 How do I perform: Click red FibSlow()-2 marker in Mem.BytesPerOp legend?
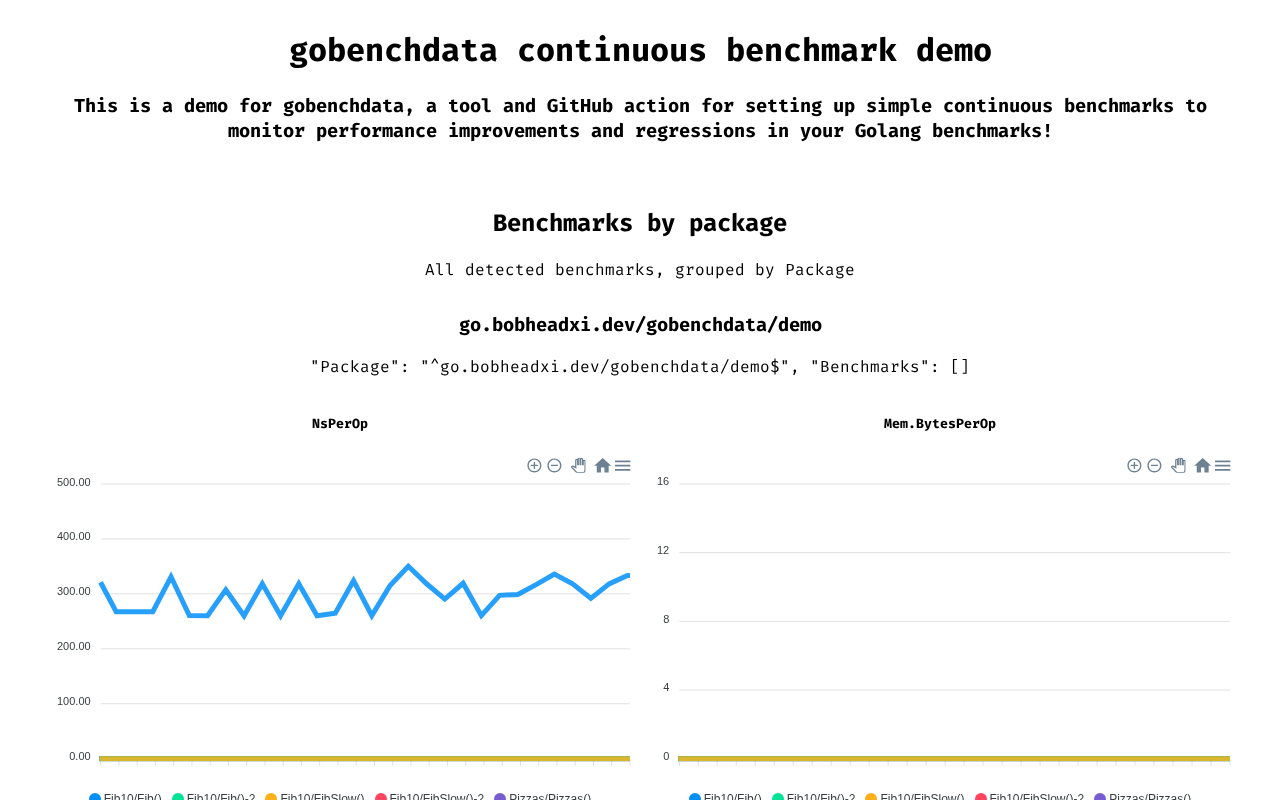pyautogui.click(x=981, y=797)
